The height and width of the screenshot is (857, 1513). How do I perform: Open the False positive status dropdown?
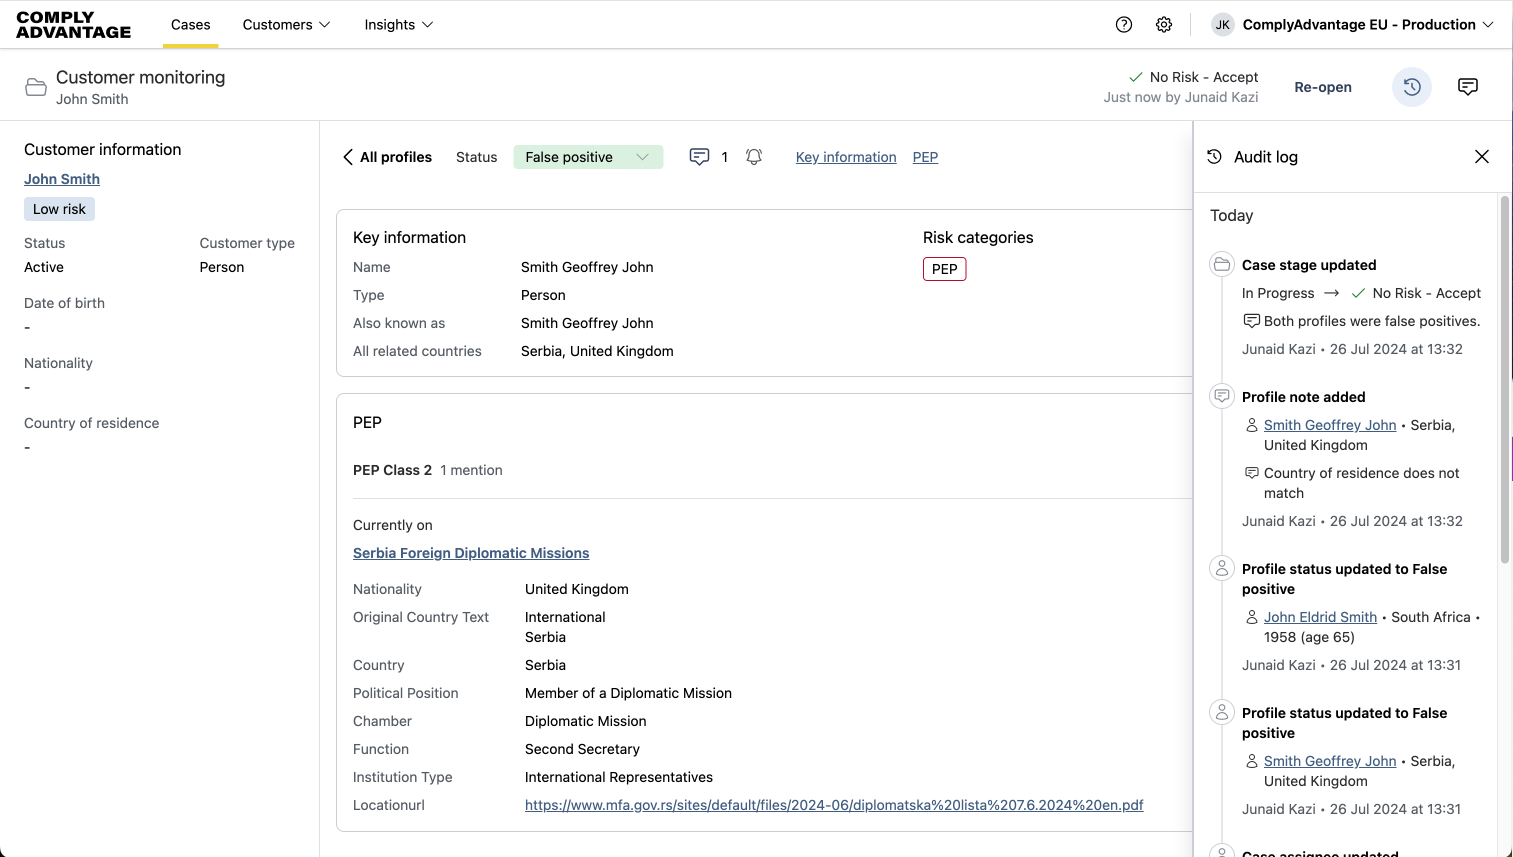tap(587, 157)
